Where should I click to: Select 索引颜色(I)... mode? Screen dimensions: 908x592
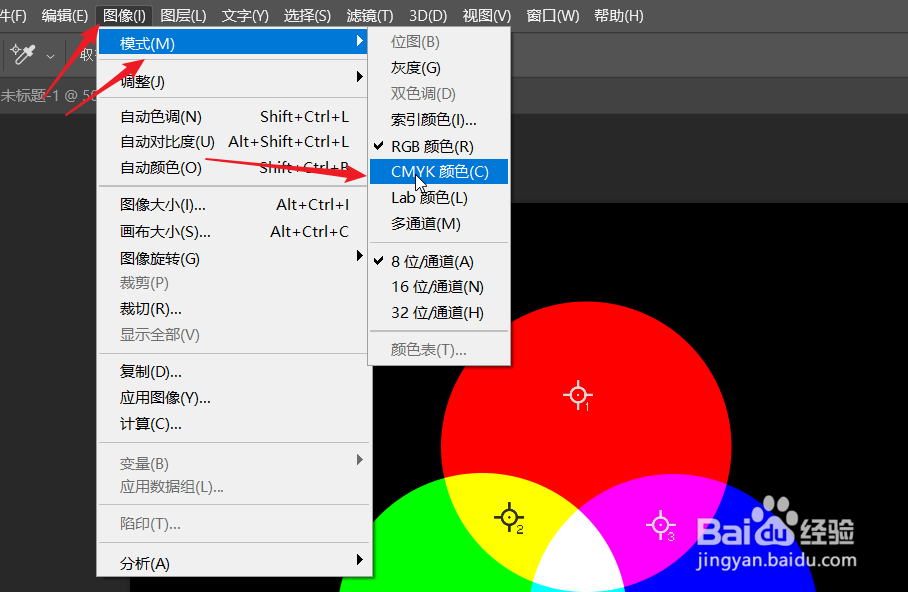tap(439, 120)
